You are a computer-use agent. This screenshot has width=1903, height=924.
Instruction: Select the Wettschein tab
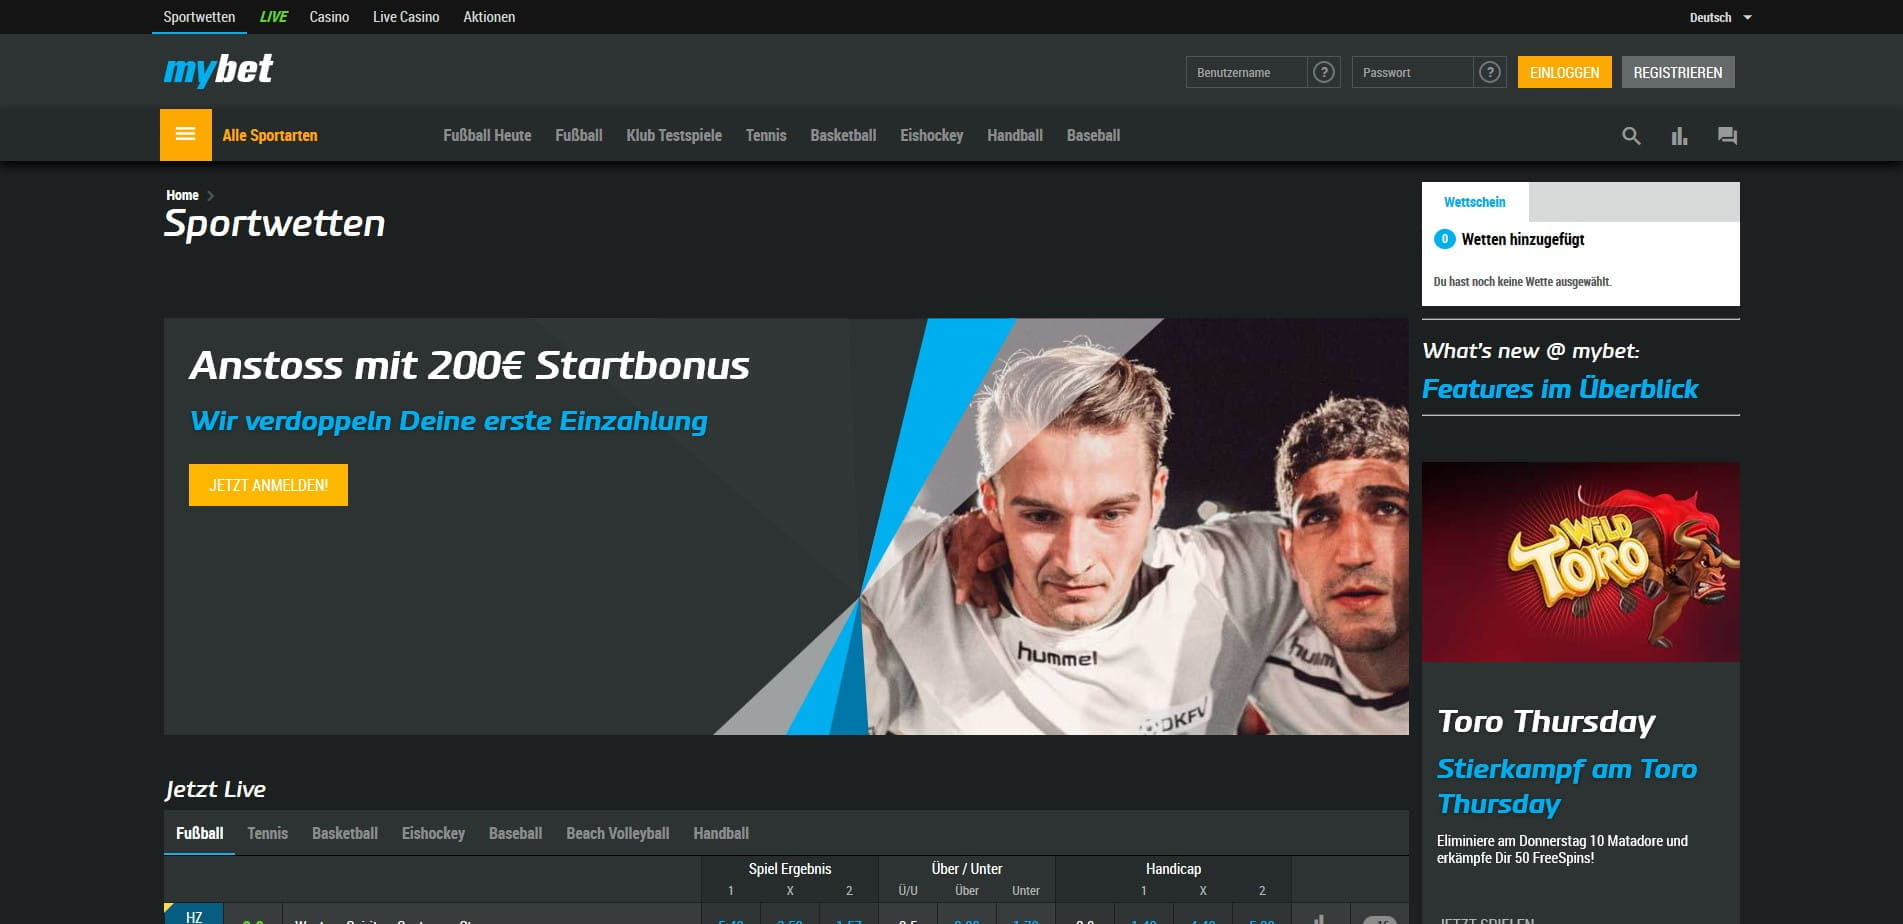click(1475, 202)
